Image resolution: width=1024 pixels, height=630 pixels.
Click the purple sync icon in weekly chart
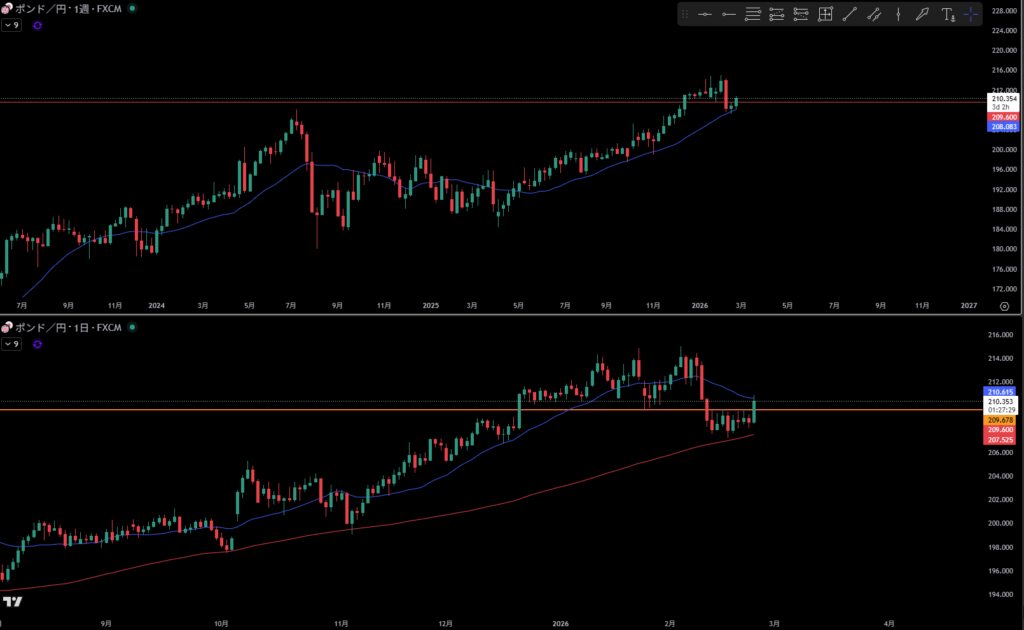[x=37, y=25]
